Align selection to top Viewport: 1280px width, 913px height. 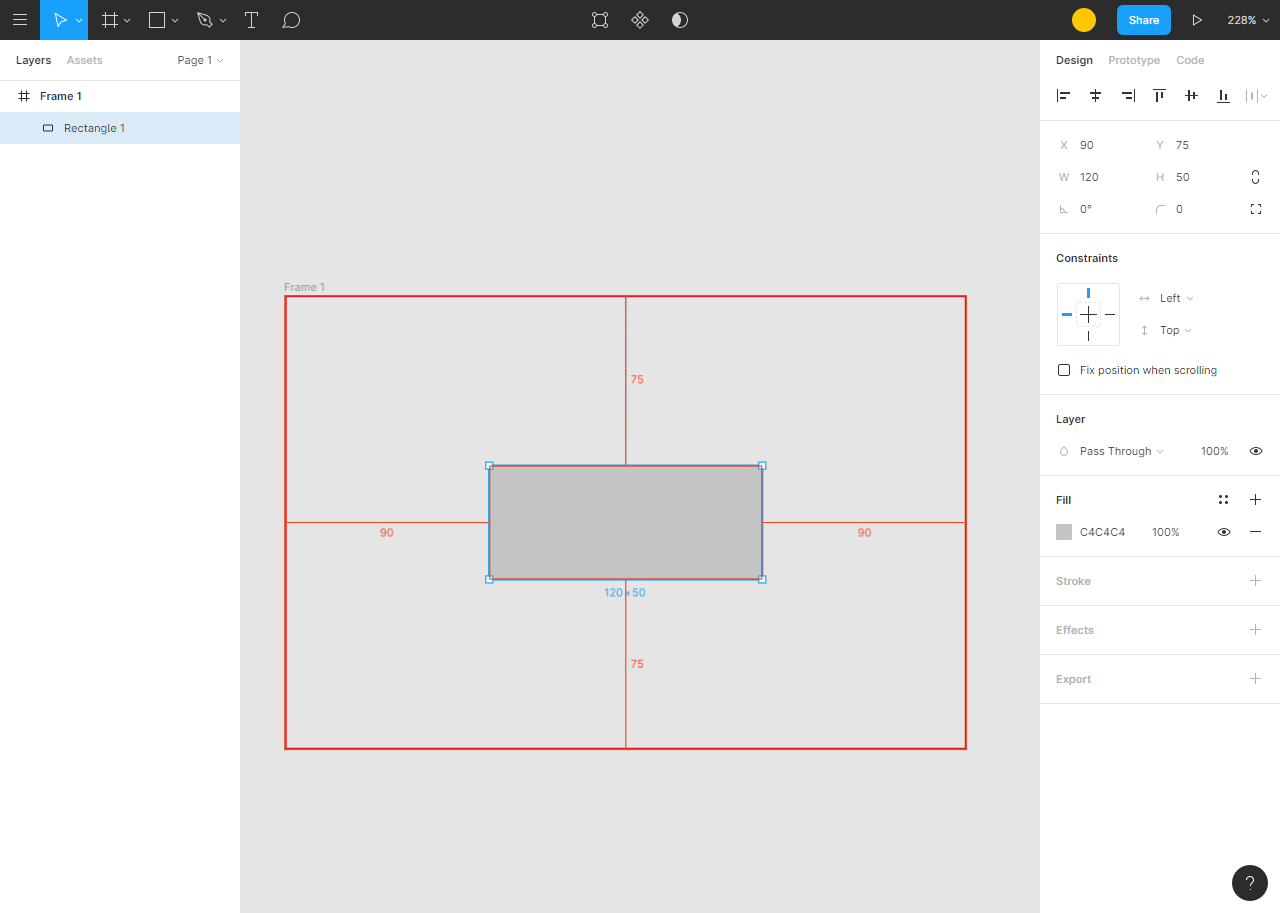click(1160, 96)
